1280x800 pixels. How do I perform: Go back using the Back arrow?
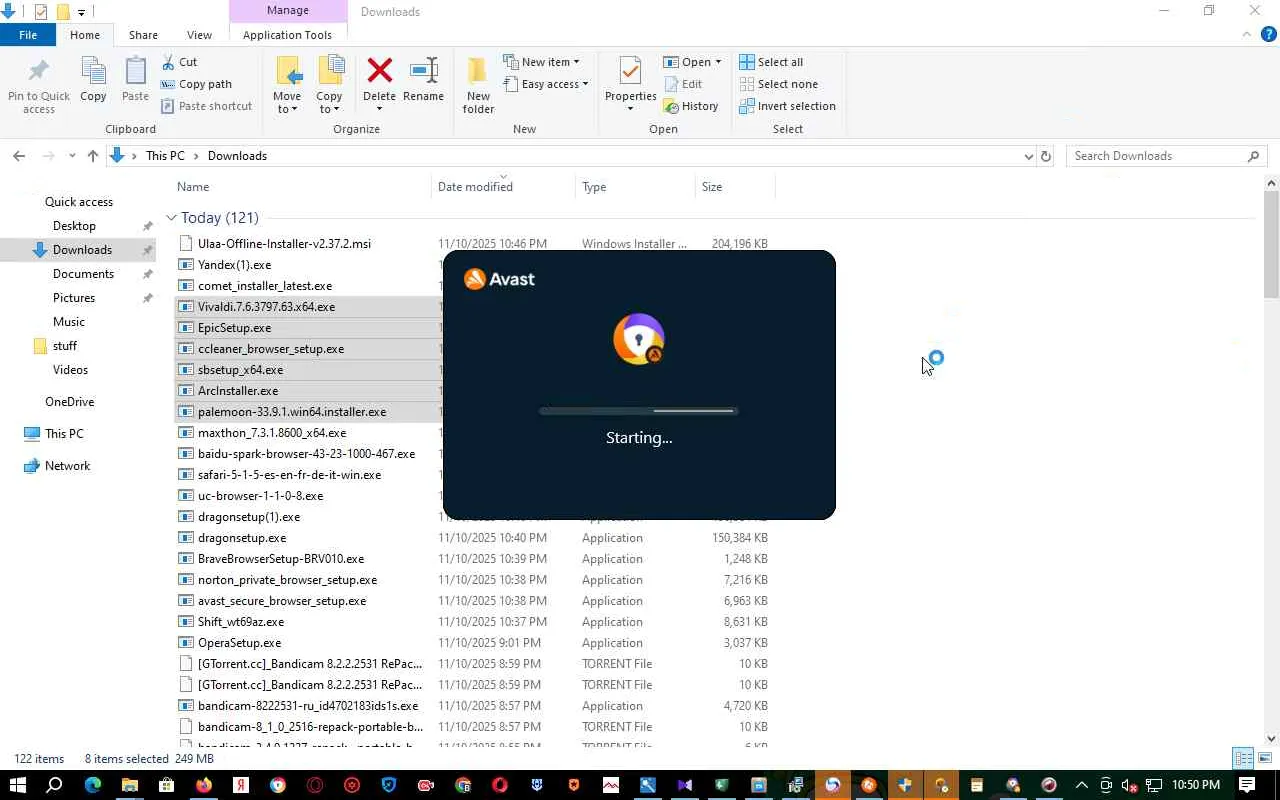tap(19, 156)
